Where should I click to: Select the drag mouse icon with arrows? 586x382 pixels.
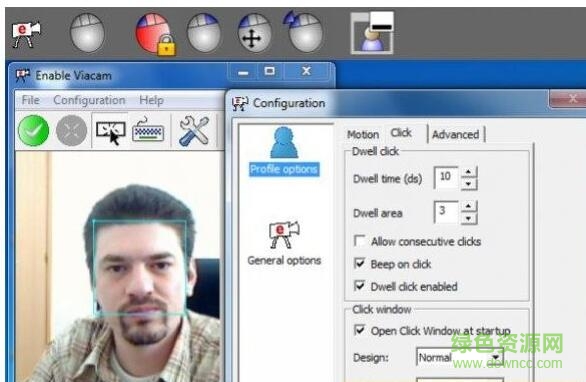point(254,33)
